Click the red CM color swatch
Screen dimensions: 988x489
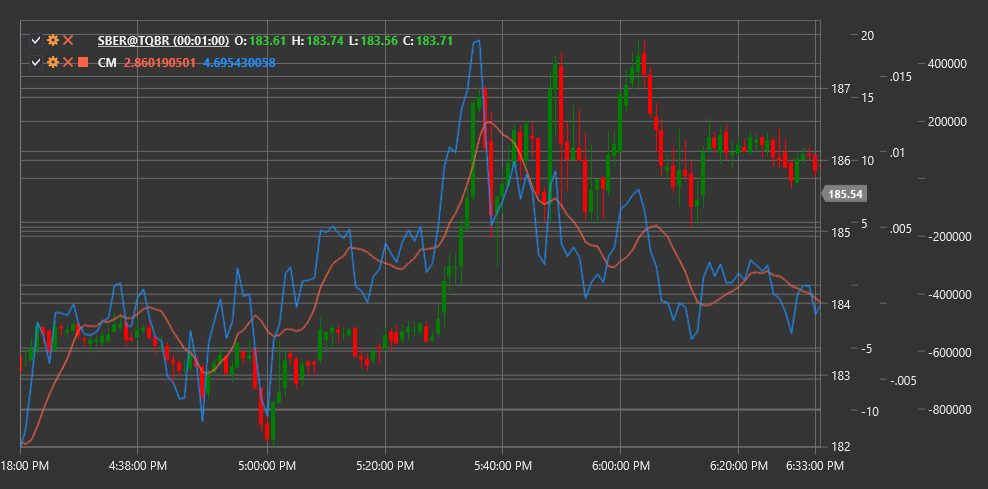pyautogui.click(x=83, y=62)
